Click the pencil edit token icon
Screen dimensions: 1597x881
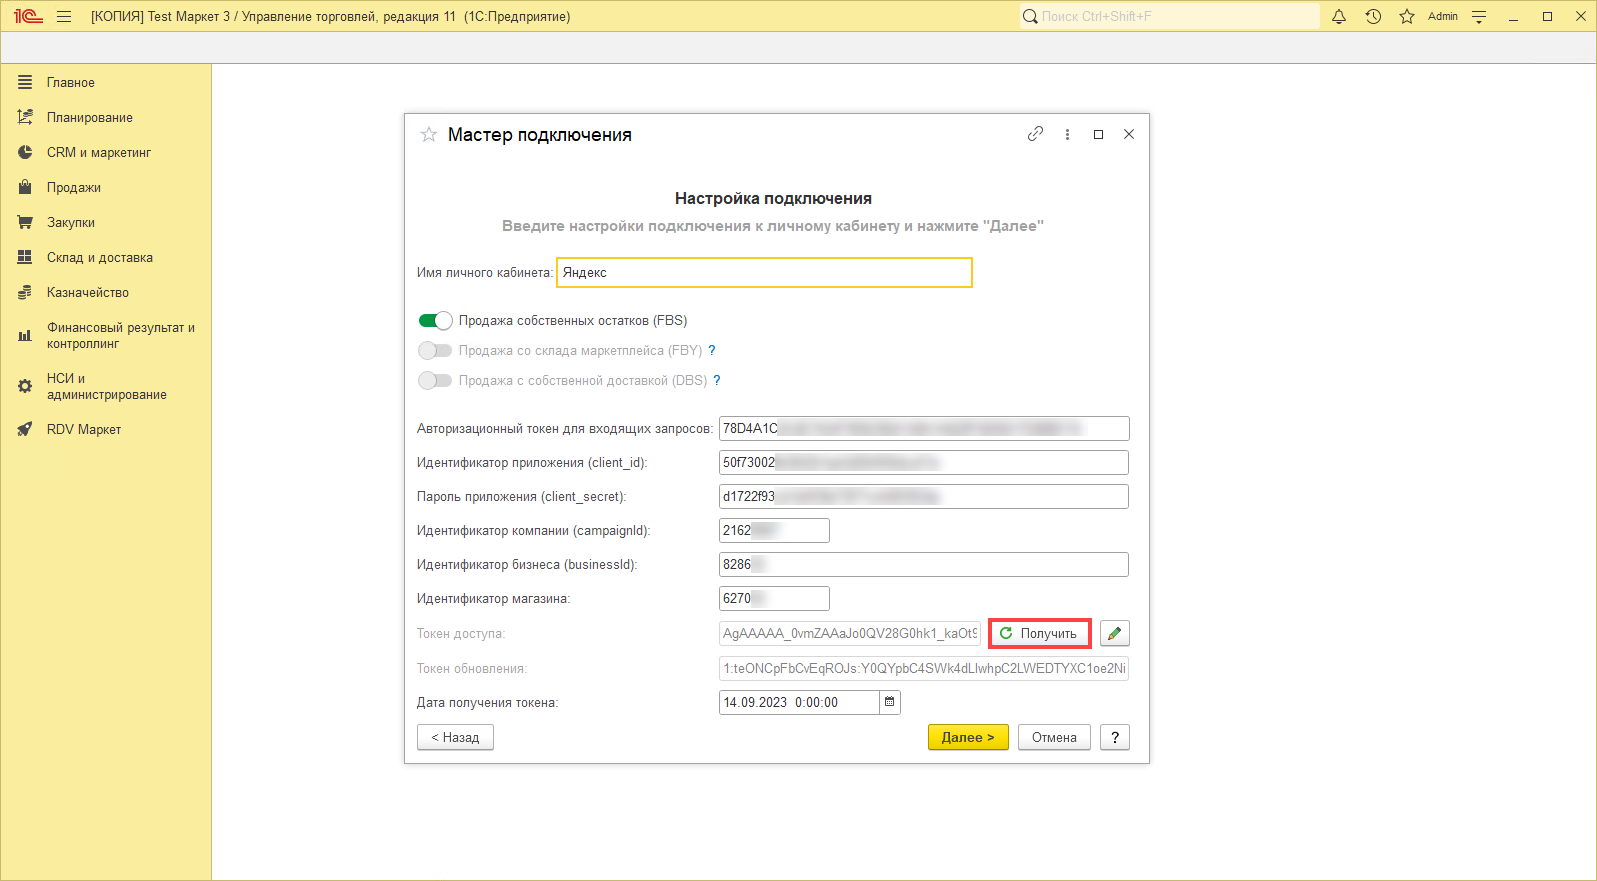[1114, 634]
